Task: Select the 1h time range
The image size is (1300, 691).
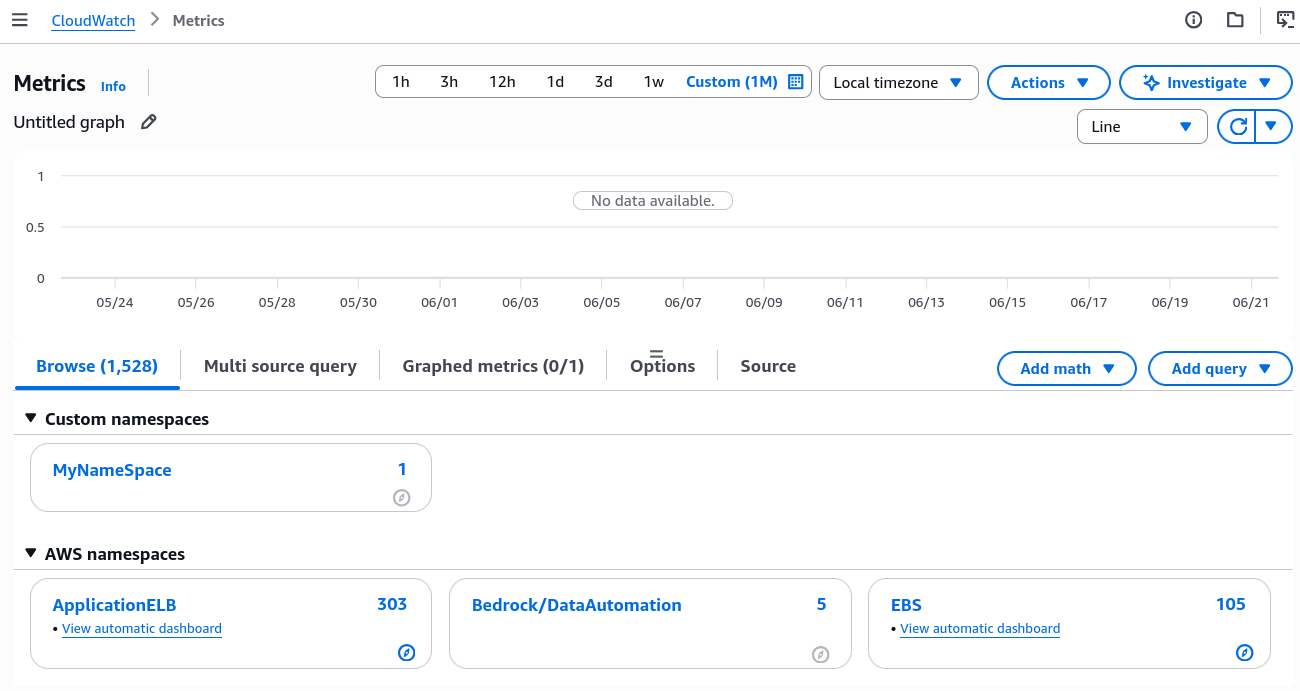Action: [x=400, y=82]
